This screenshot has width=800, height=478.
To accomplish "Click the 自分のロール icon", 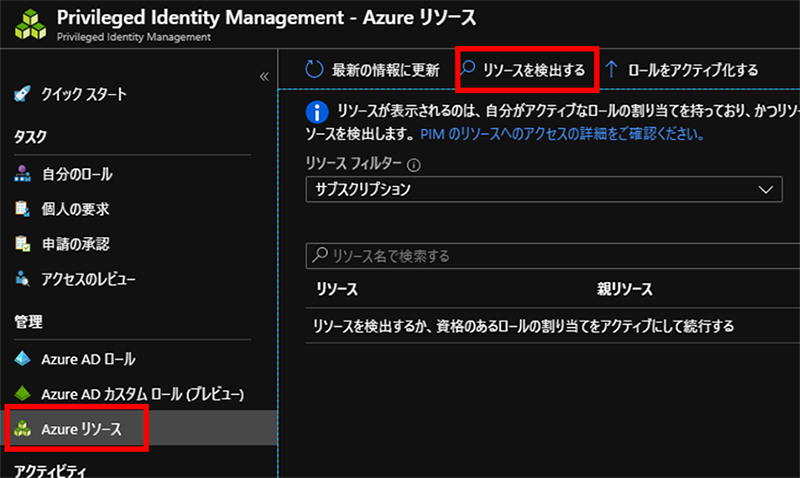I will pyautogui.click(x=22, y=174).
